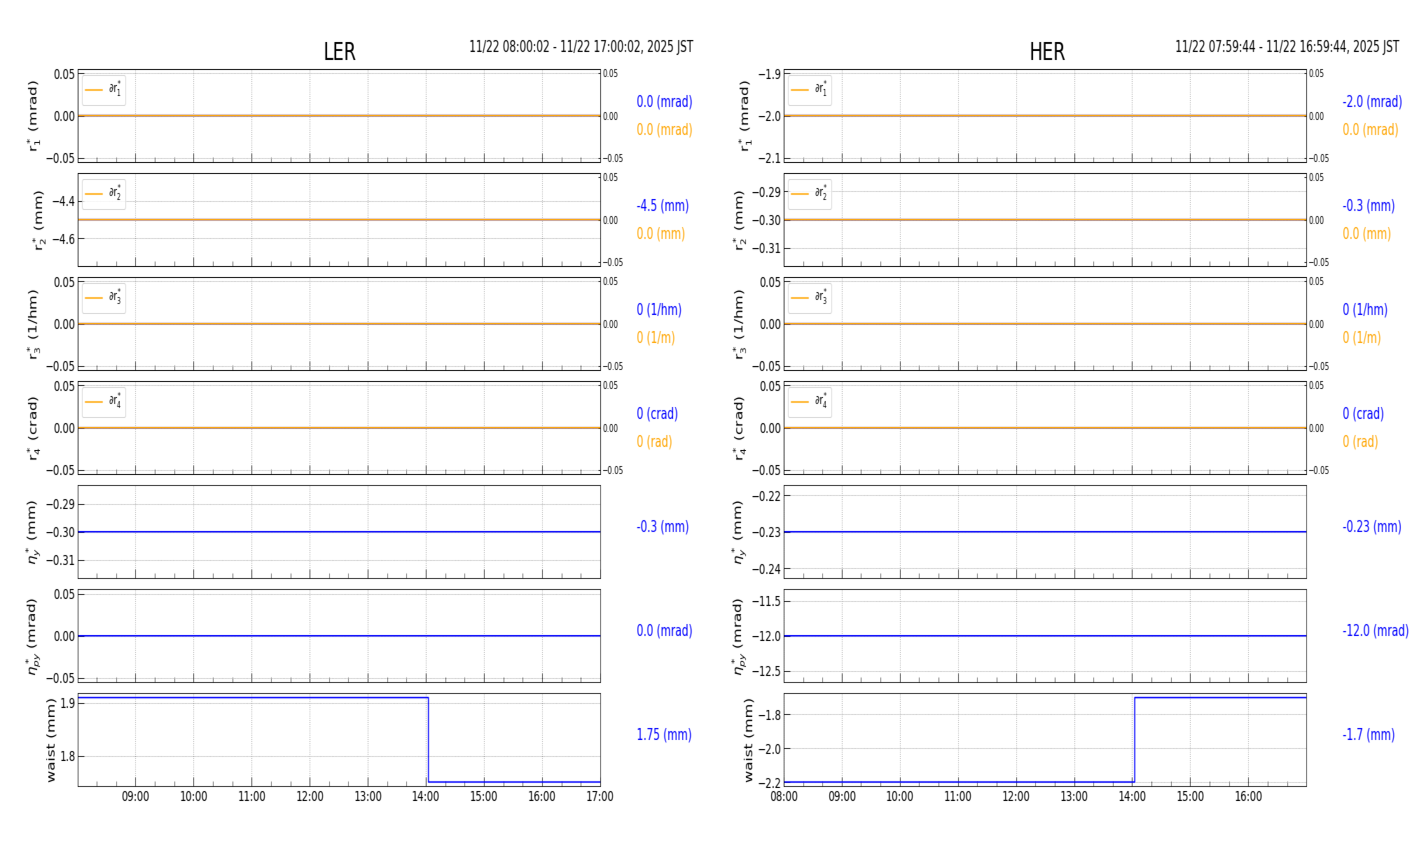1412x864 pixels.
Task: Click the LER panel title
Action: (339, 53)
